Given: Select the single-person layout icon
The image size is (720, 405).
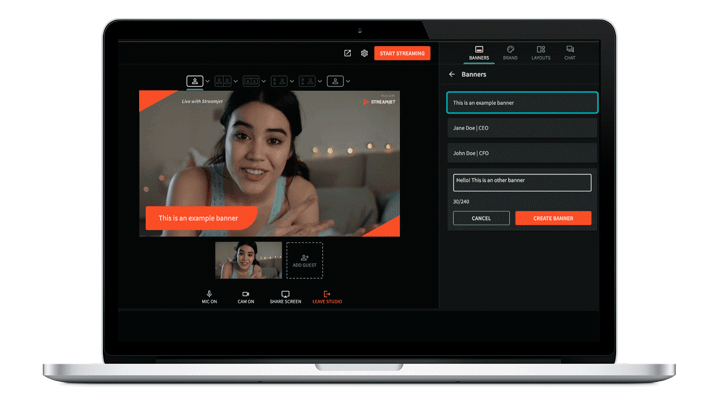Looking at the screenshot, I should click(x=195, y=81).
